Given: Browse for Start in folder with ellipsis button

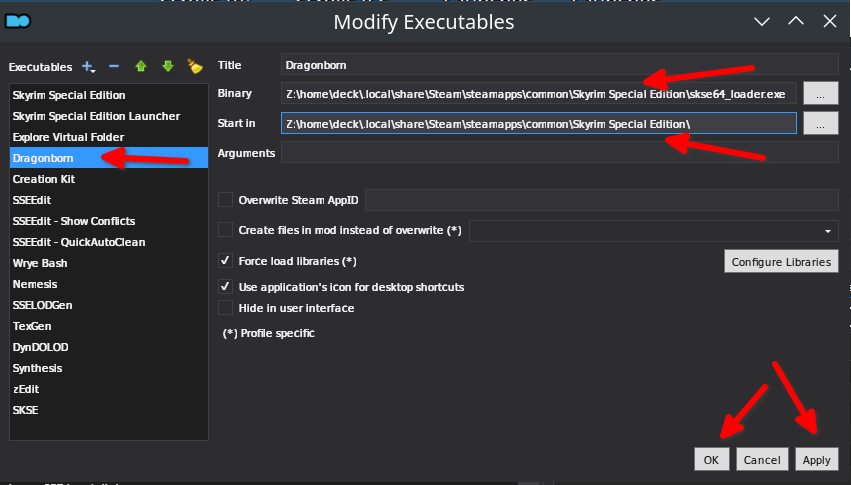Looking at the screenshot, I should (820, 124).
